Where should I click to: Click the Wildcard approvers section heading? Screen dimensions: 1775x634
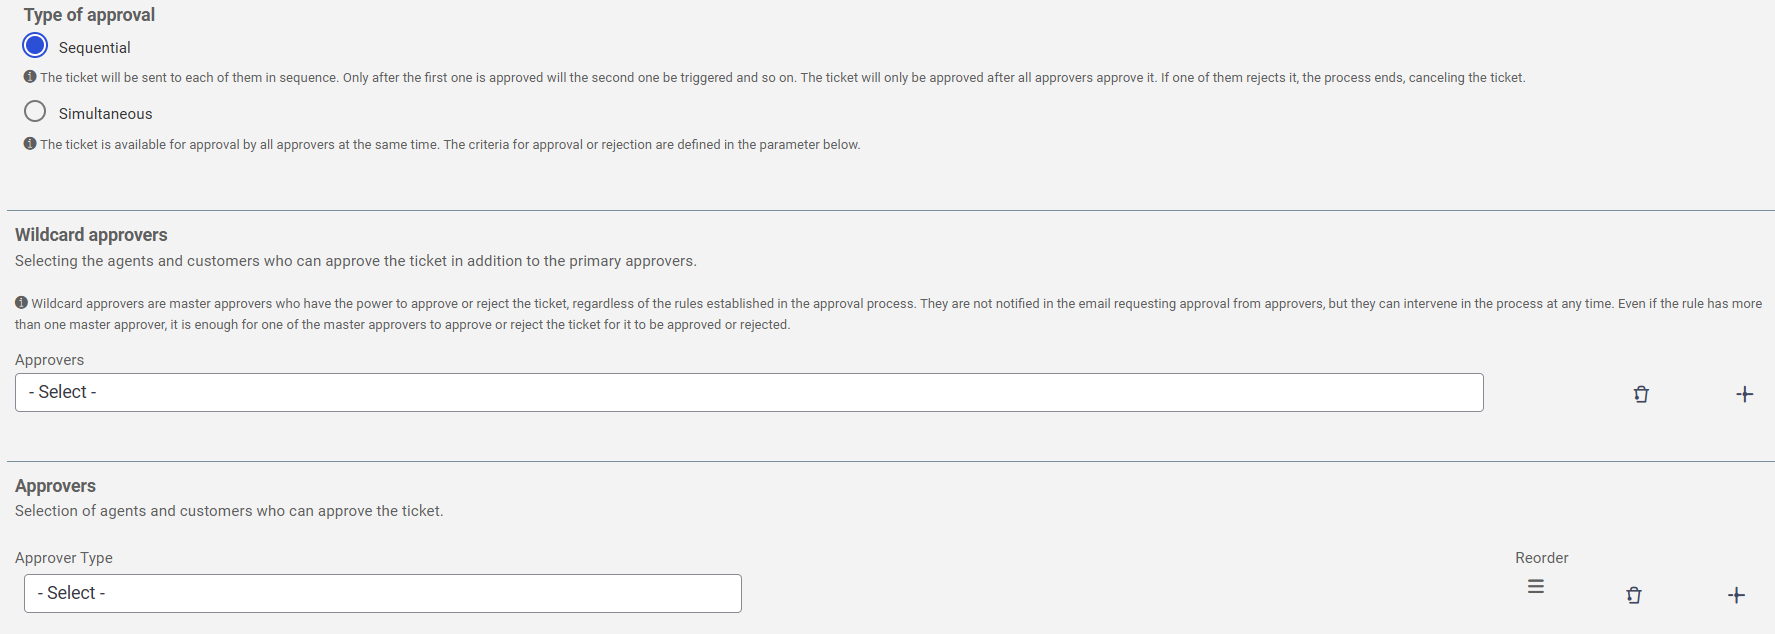click(x=91, y=235)
